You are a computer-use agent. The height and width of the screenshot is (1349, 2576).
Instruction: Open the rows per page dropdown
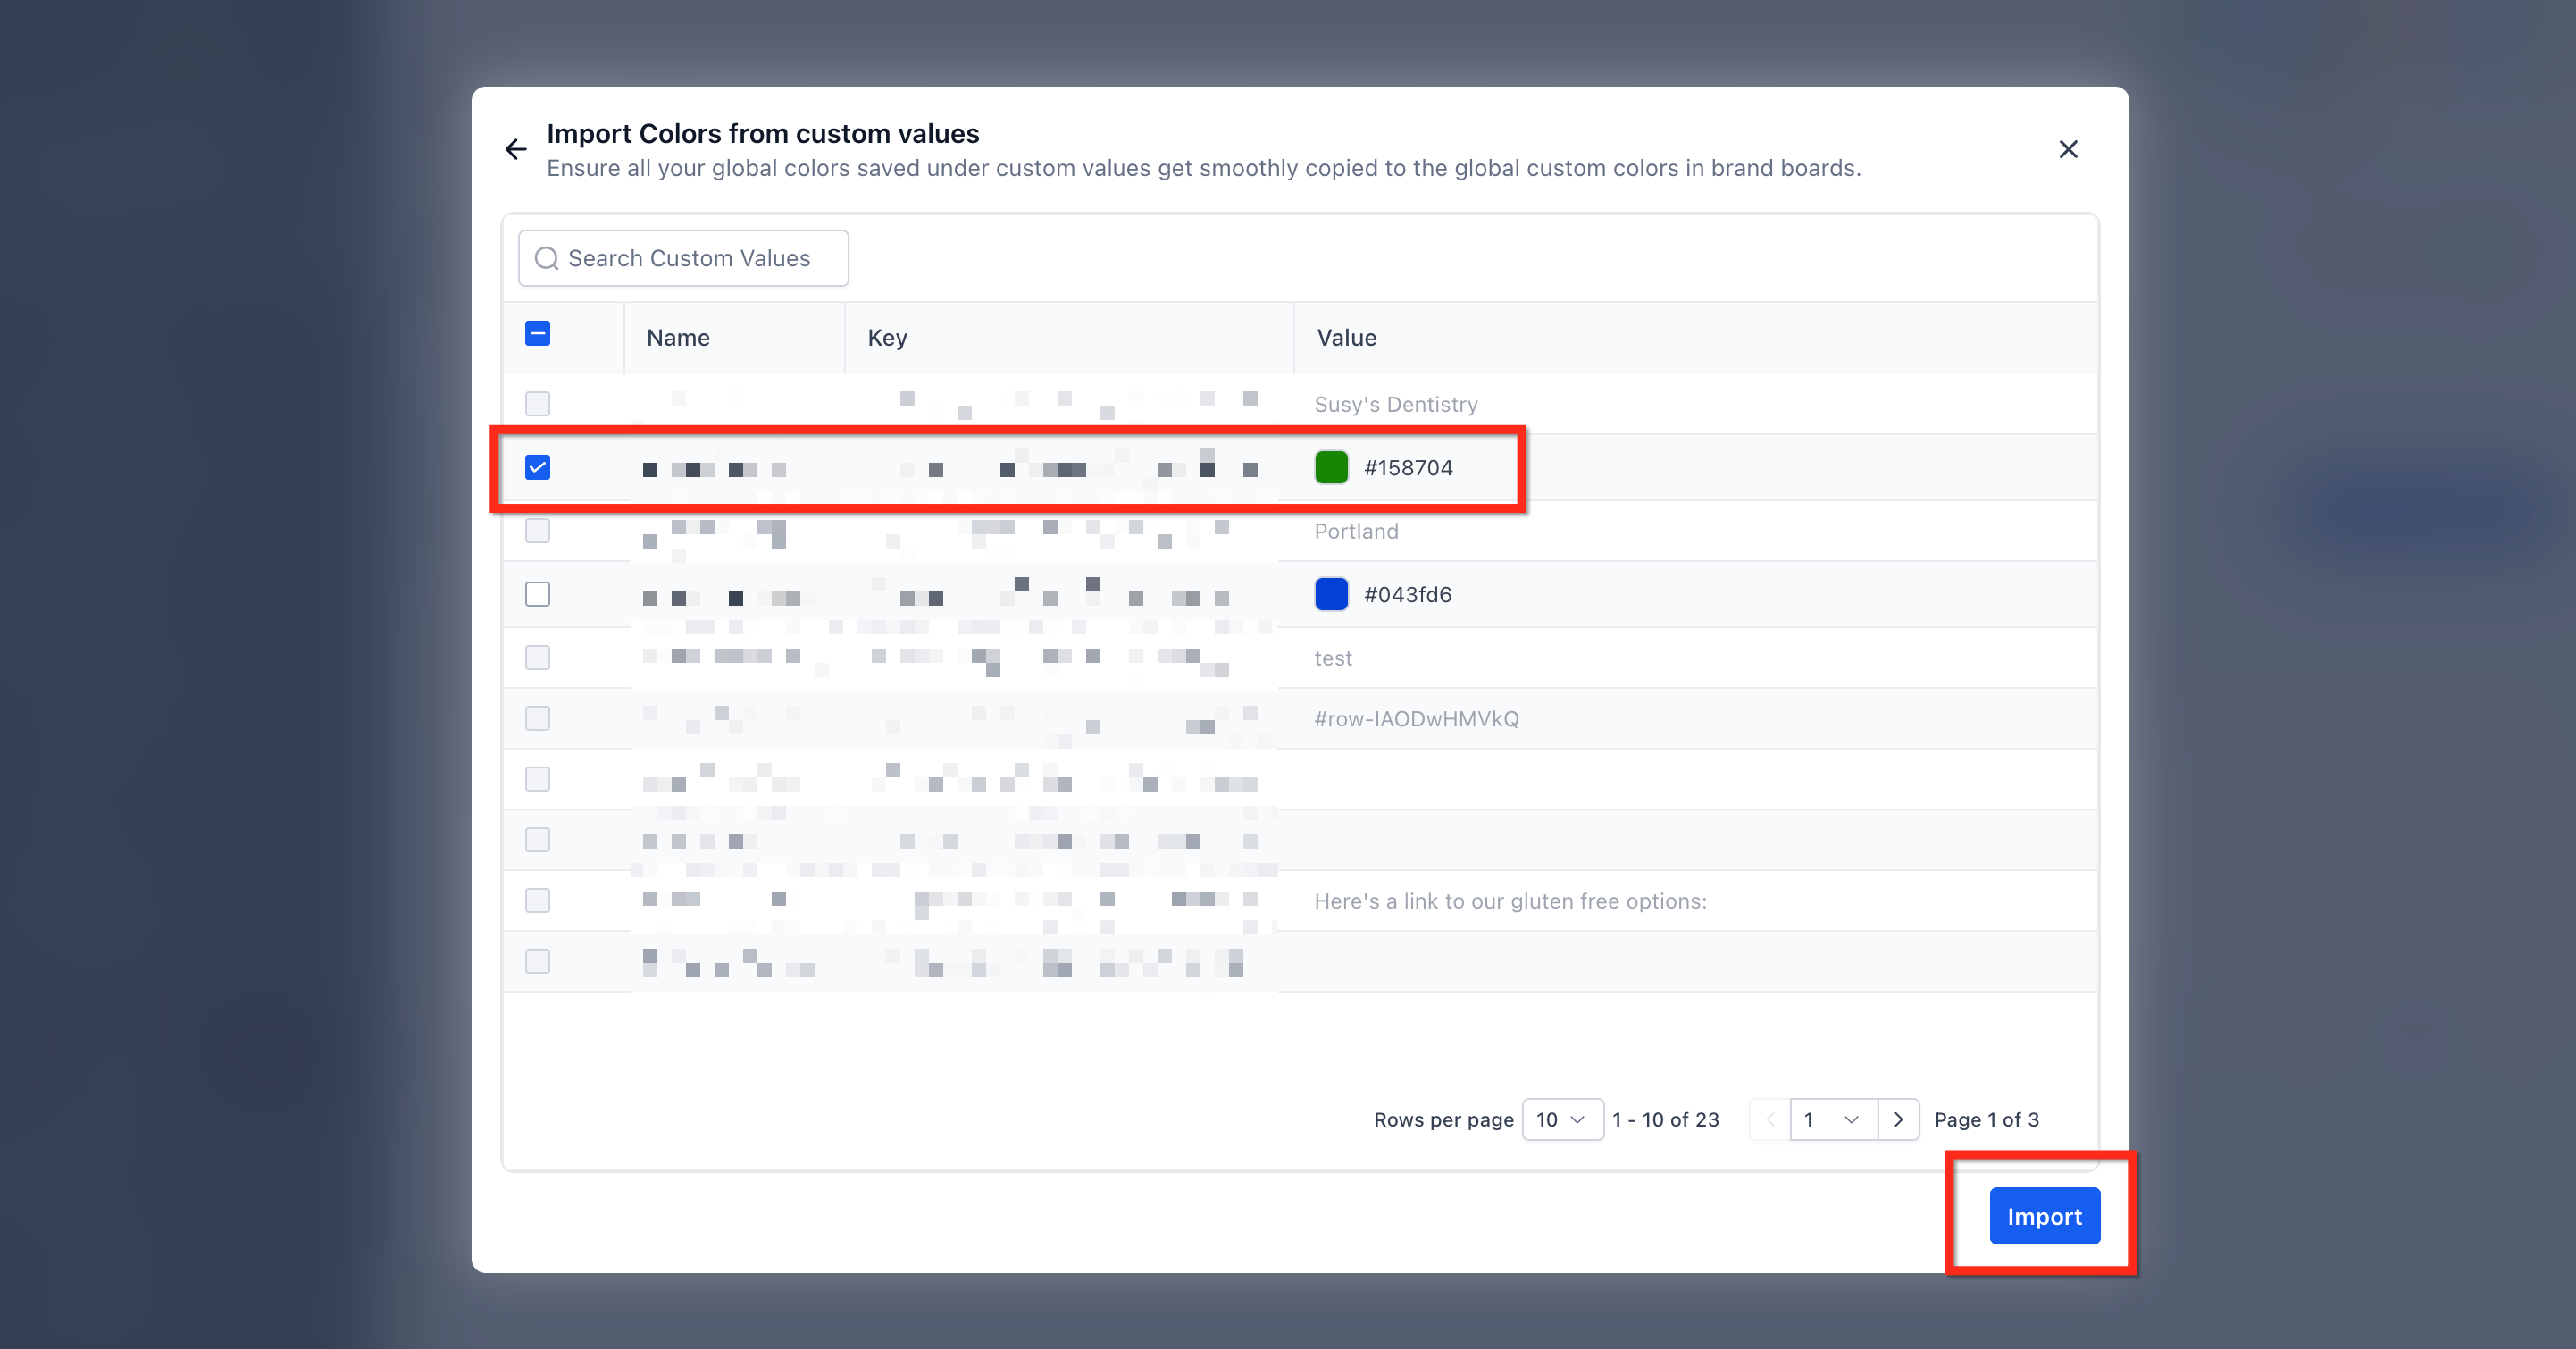click(x=1561, y=1119)
